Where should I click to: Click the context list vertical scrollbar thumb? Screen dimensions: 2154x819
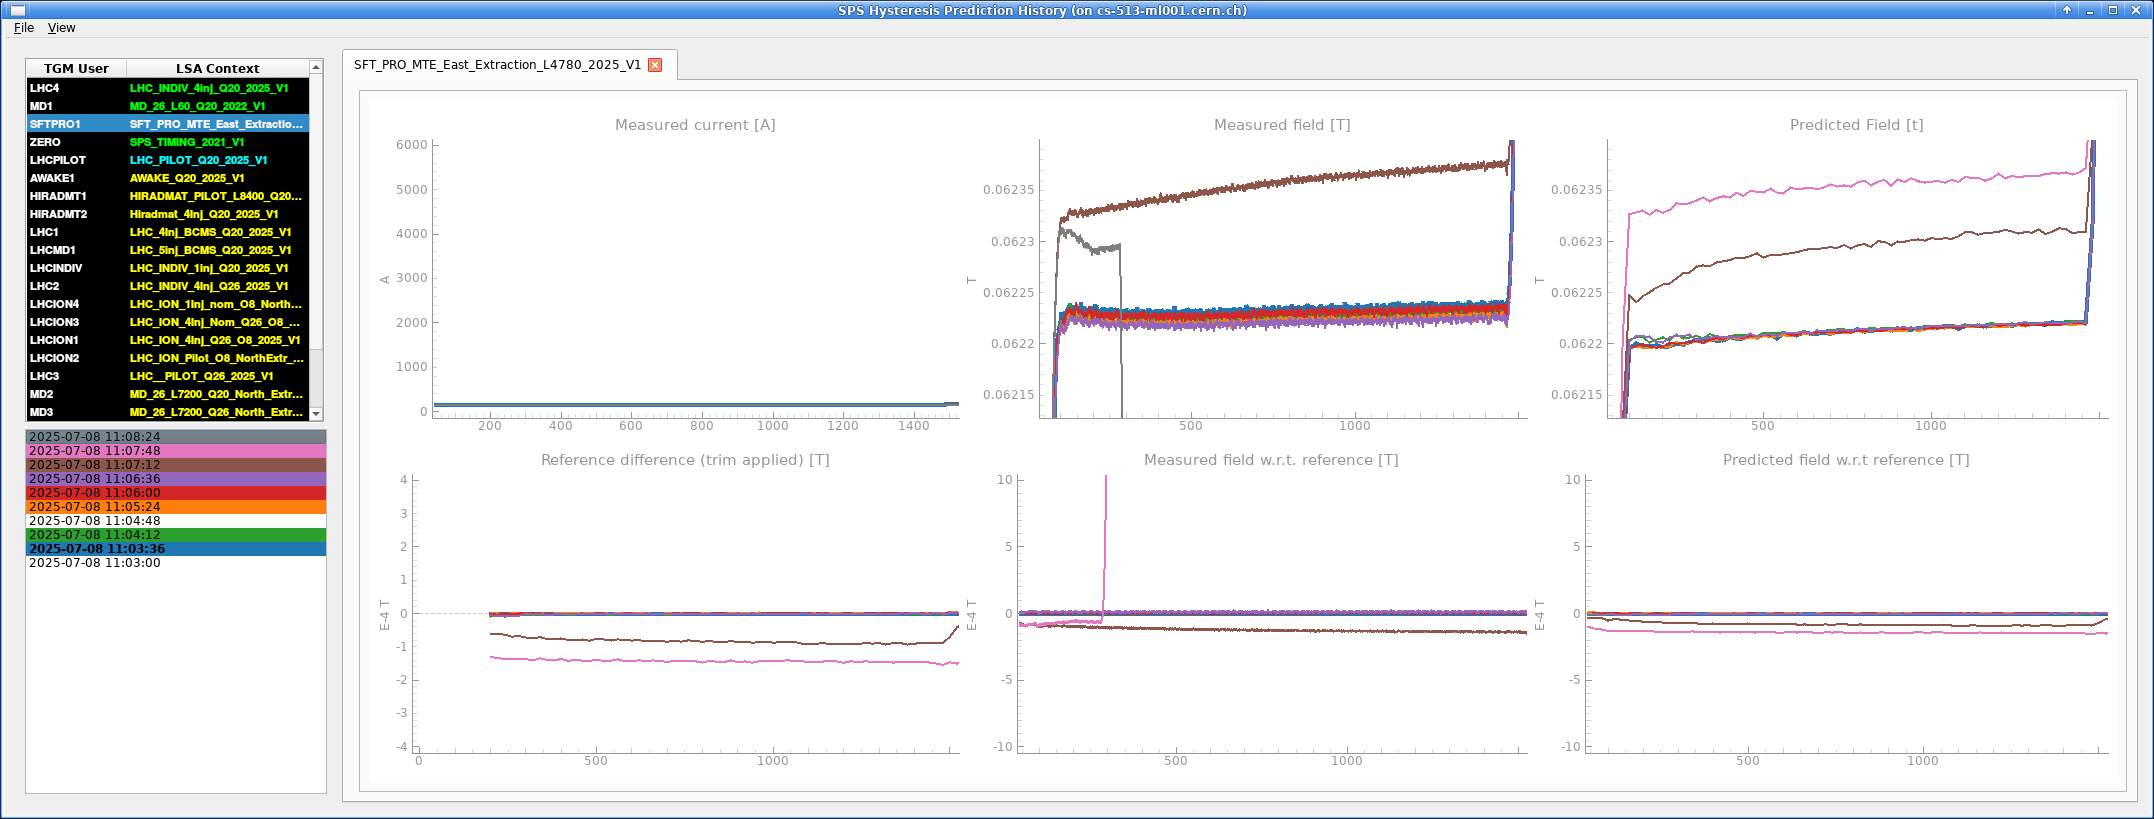(x=316, y=210)
